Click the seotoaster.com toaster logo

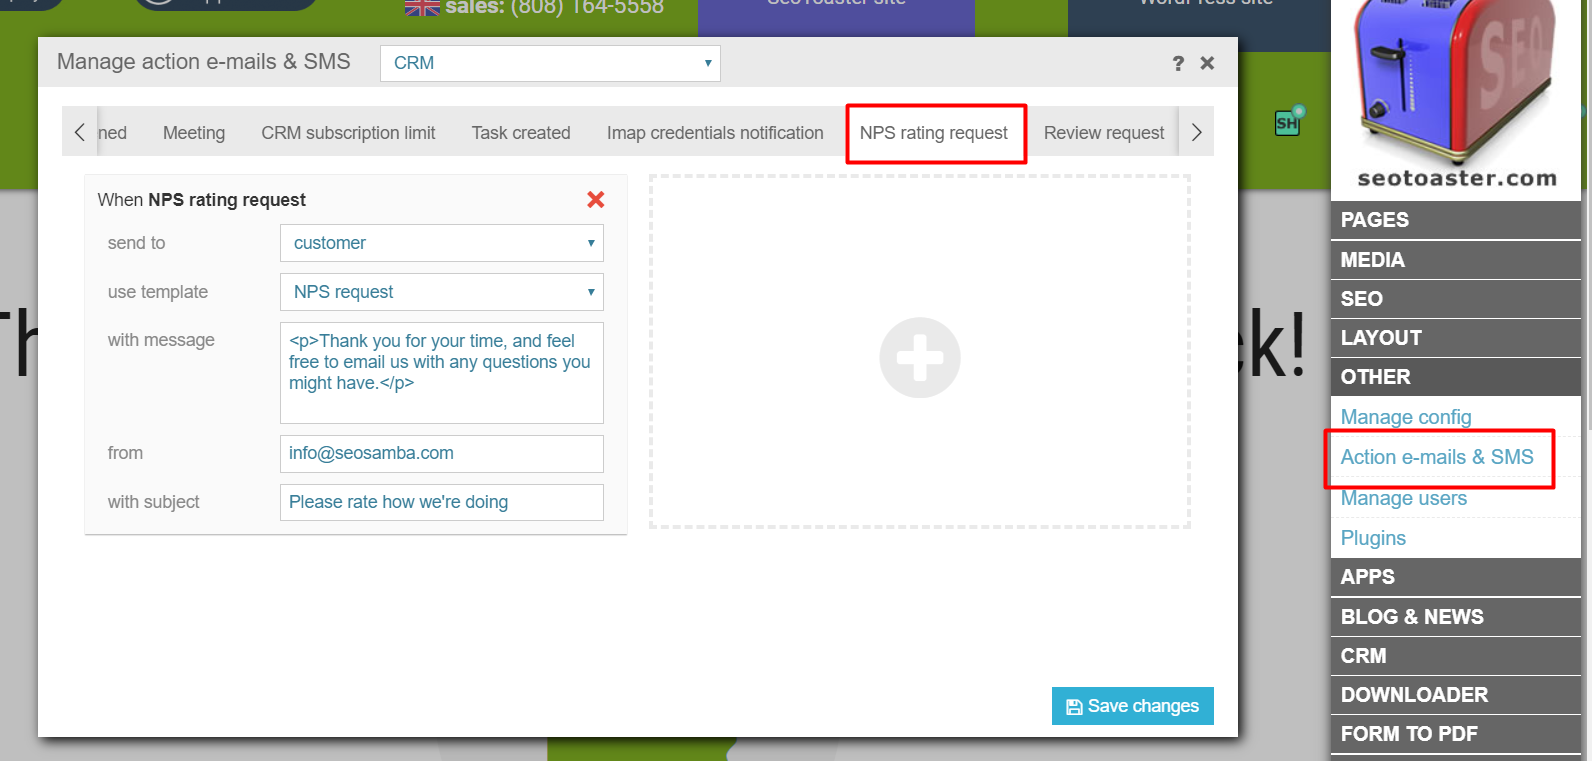click(x=1456, y=95)
